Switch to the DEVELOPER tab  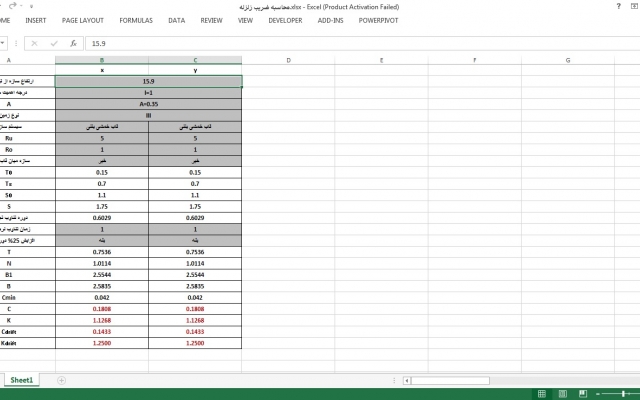(285, 20)
